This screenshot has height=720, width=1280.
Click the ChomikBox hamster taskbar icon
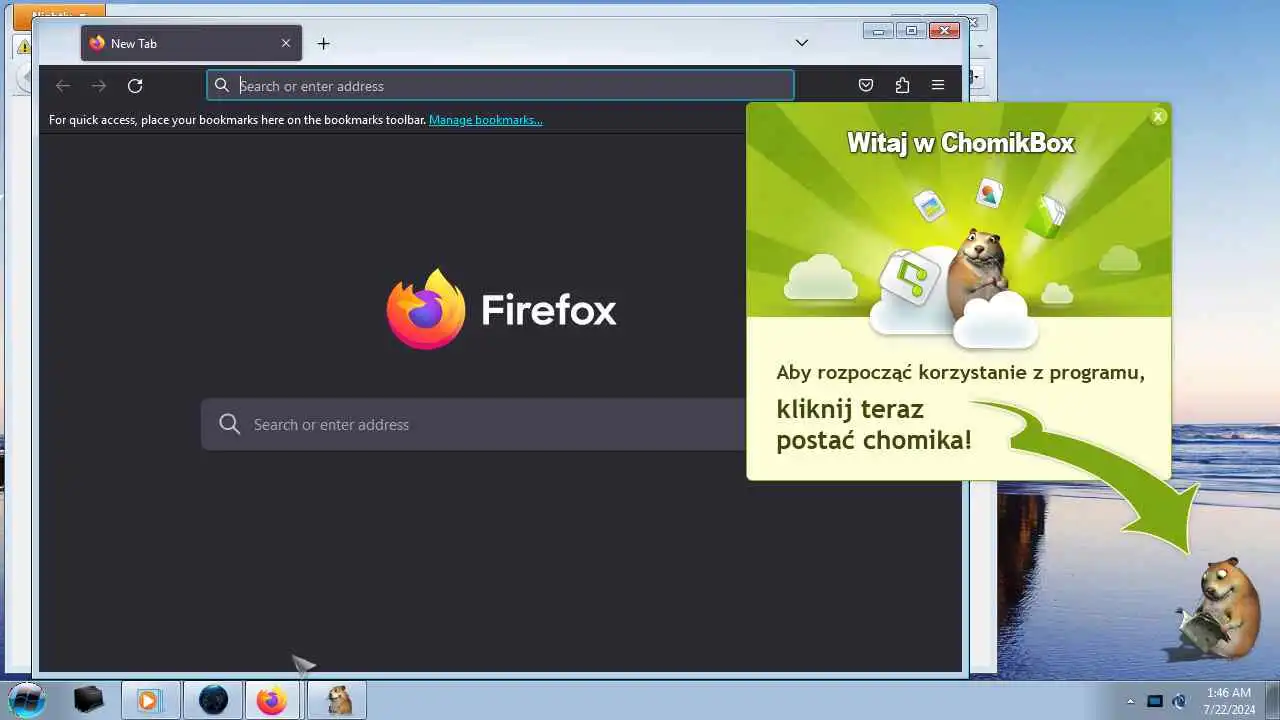point(338,700)
